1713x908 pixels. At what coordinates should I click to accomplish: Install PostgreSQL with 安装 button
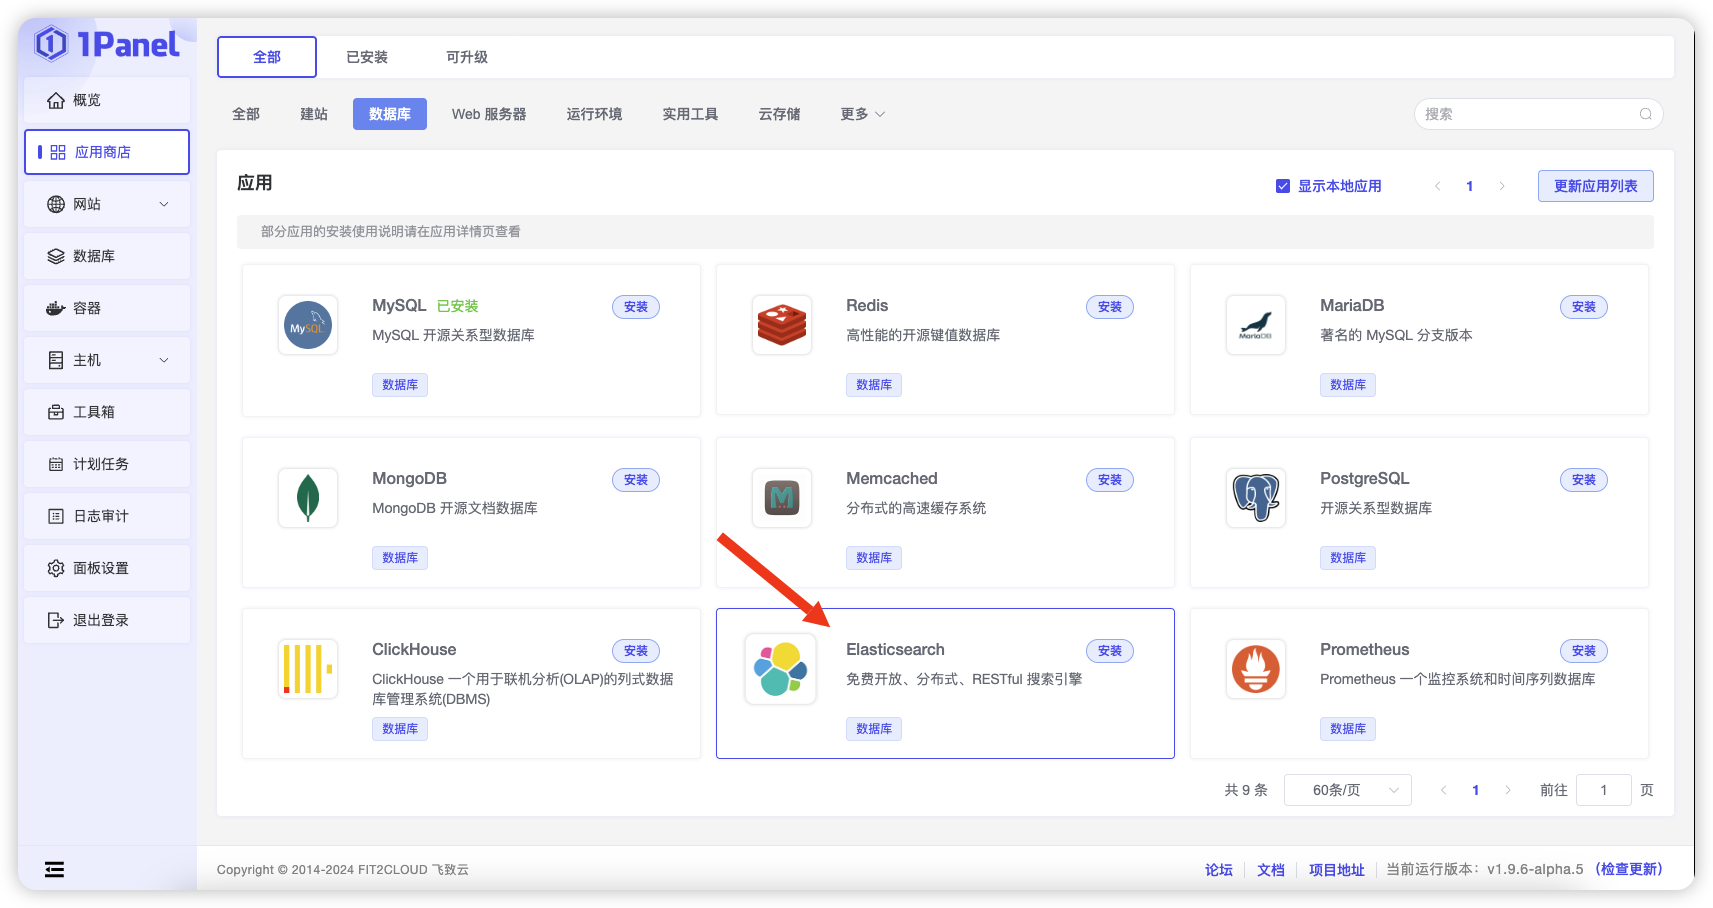pos(1584,480)
